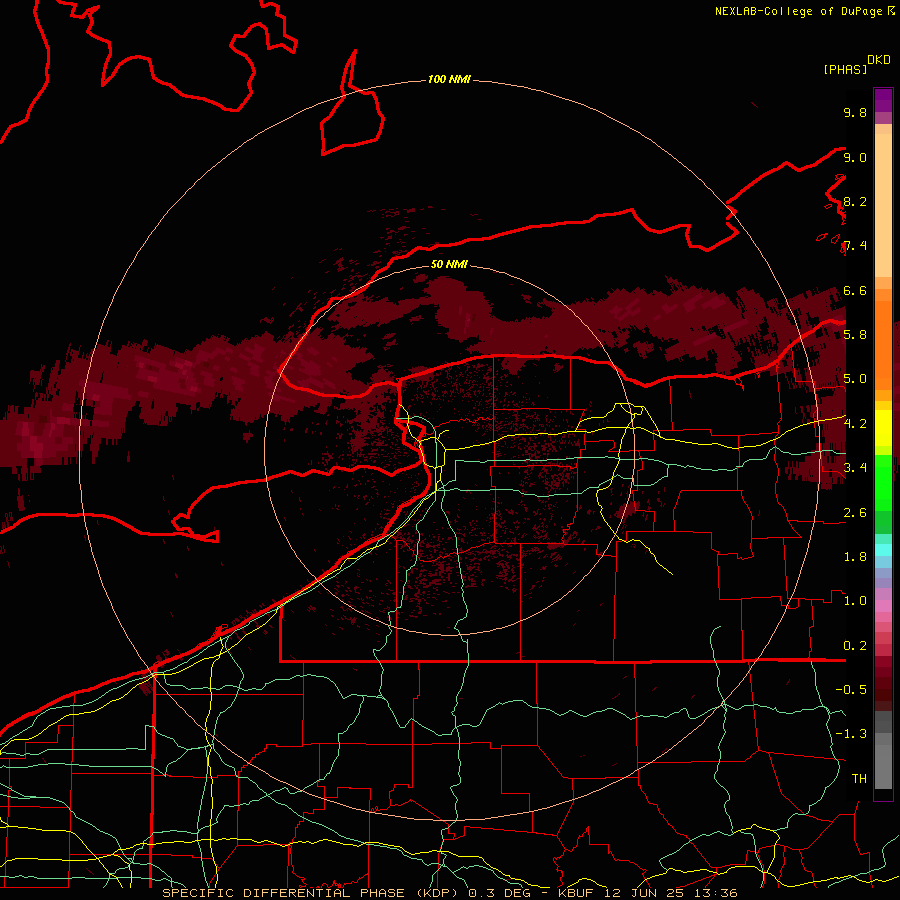Select the 6.6 legend value

[855, 290]
